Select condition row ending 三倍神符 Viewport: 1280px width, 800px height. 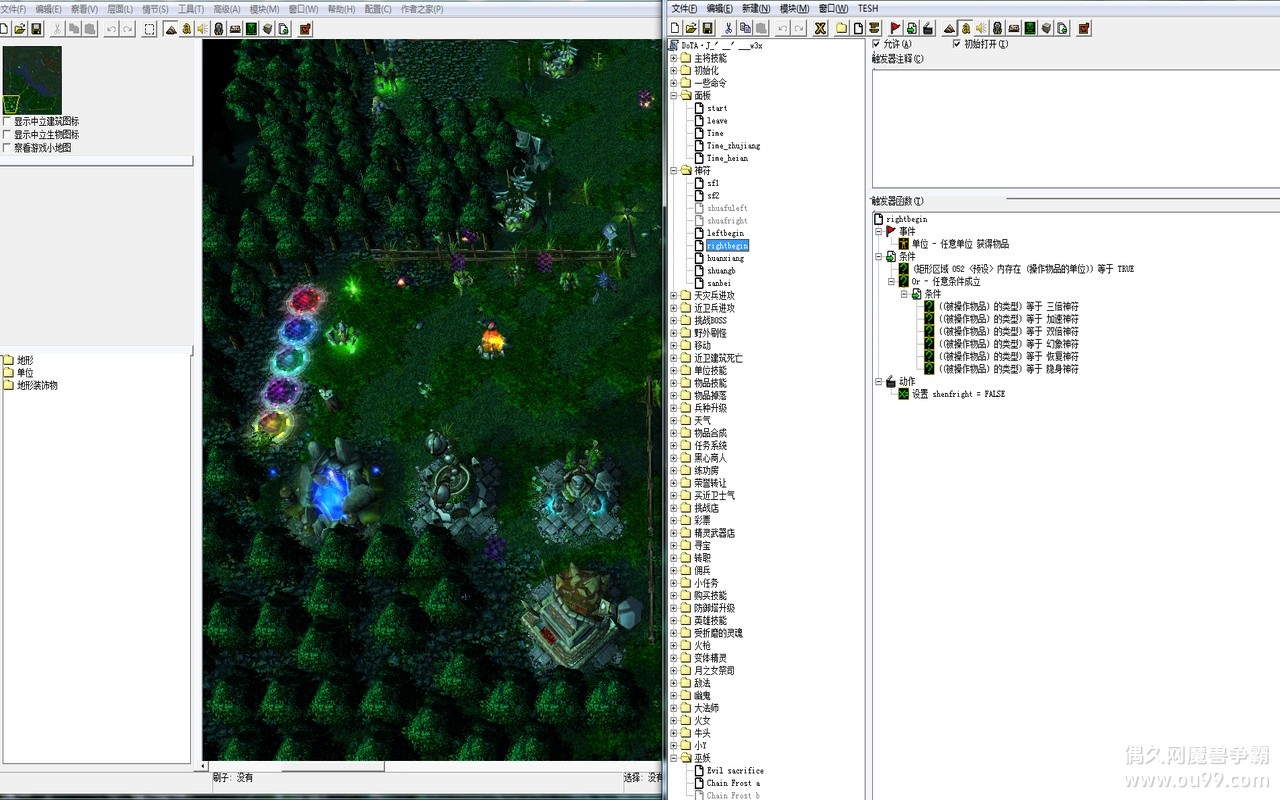tap(1008, 306)
